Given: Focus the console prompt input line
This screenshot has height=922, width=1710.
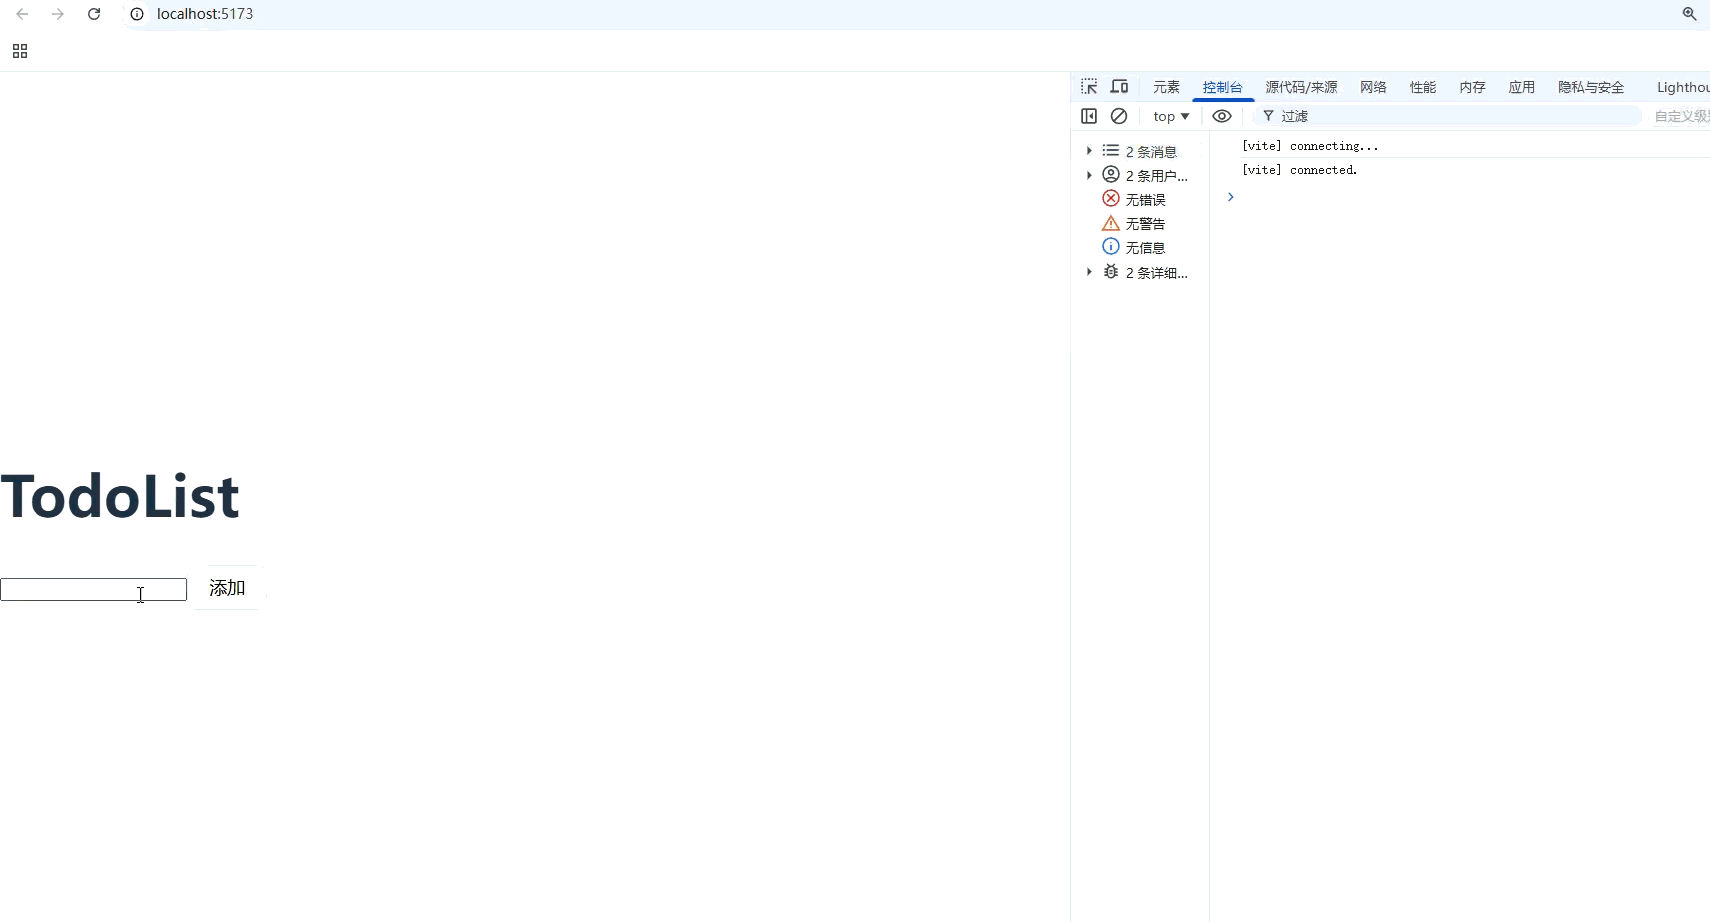Looking at the screenshot, I should [x=1470, y=197].
